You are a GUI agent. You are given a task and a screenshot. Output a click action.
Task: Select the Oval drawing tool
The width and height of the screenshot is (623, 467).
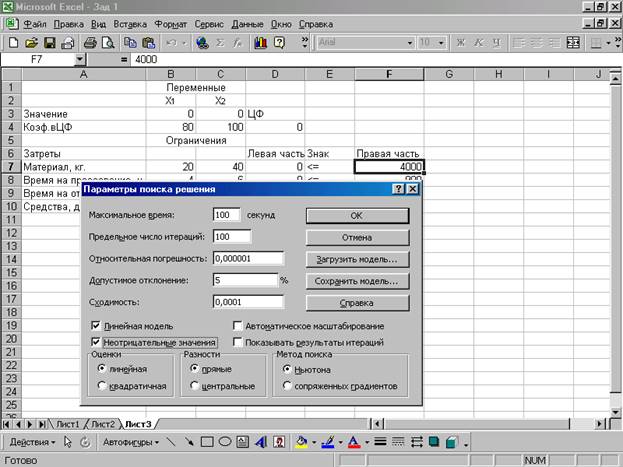point(223,441)
